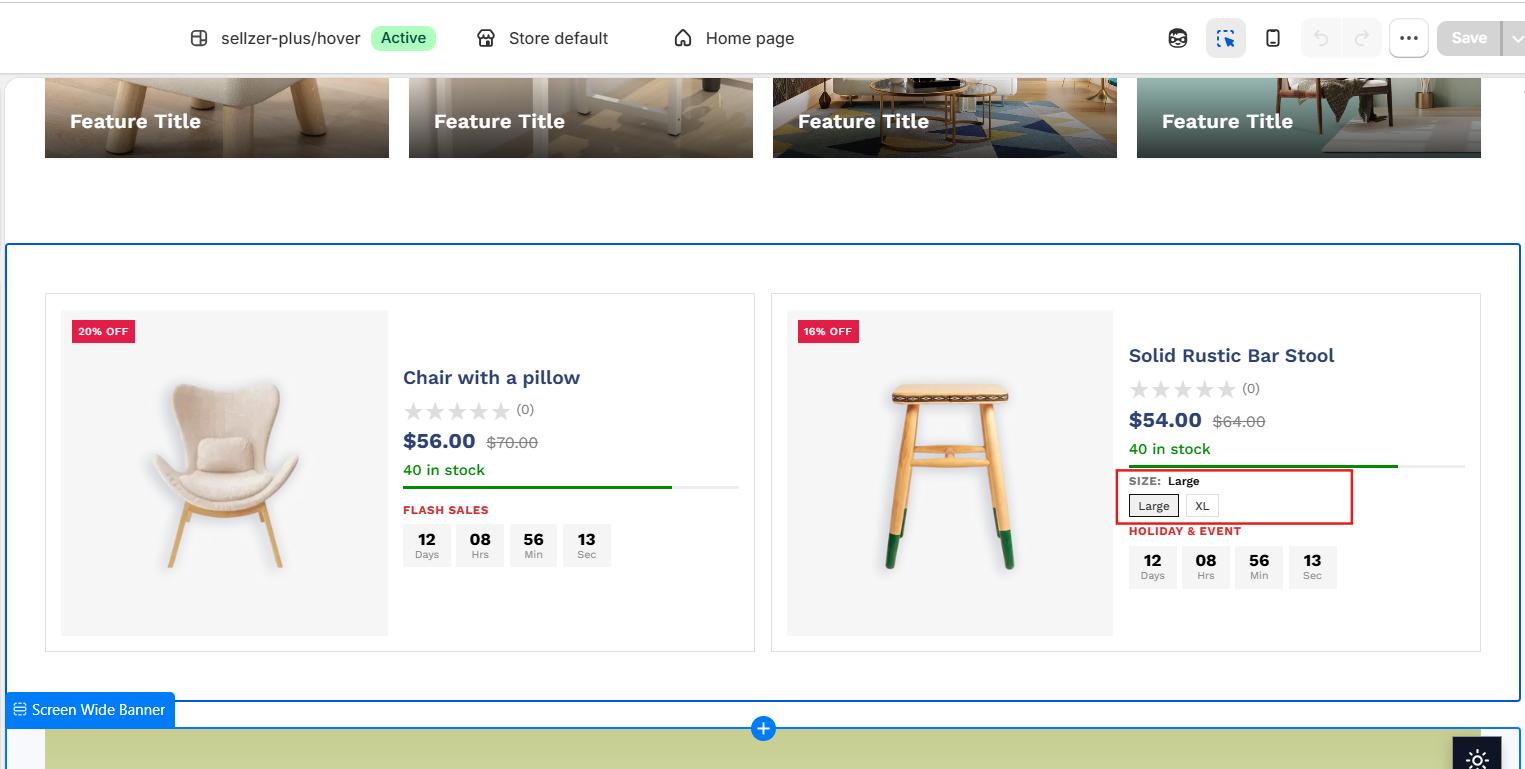Open the chair with pillow product image
This screenshot has height=769, width=1525.
click(224, 473)
